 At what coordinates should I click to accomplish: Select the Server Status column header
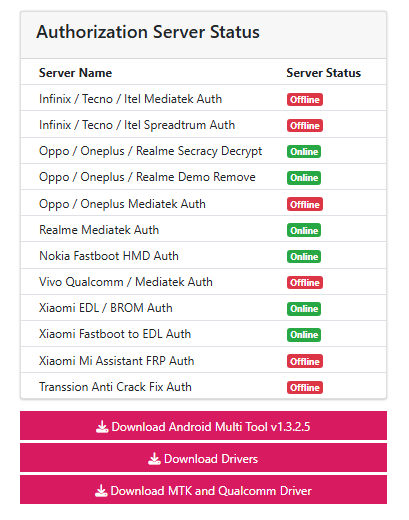(324, 73)
